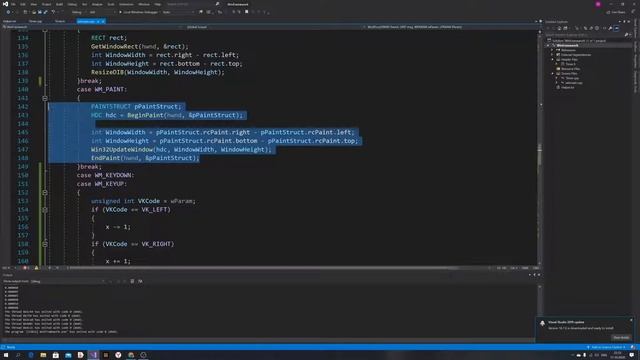Click the Live Share button
Image resolution: width=640 pixels, height=360 pixels.
[x=616, y=12]
